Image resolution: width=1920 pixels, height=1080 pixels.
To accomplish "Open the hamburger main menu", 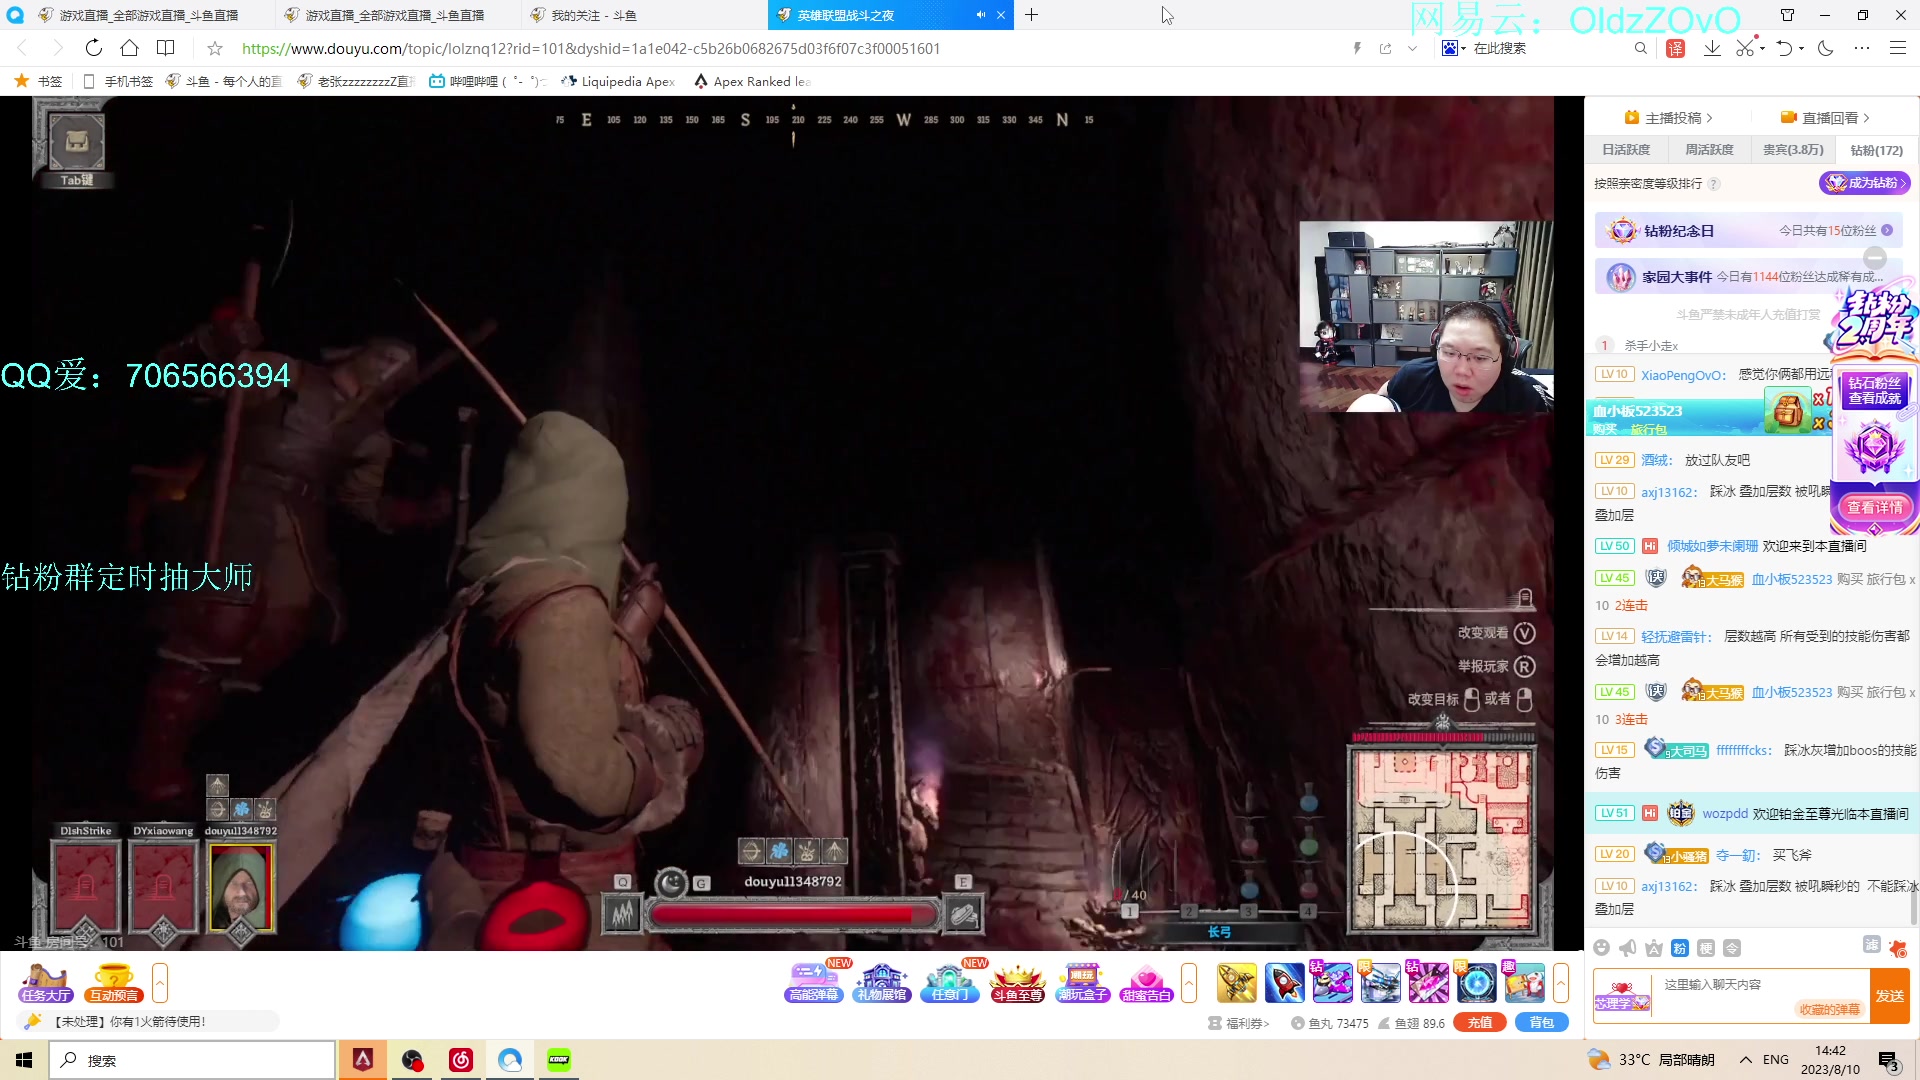I will 1897,48.
